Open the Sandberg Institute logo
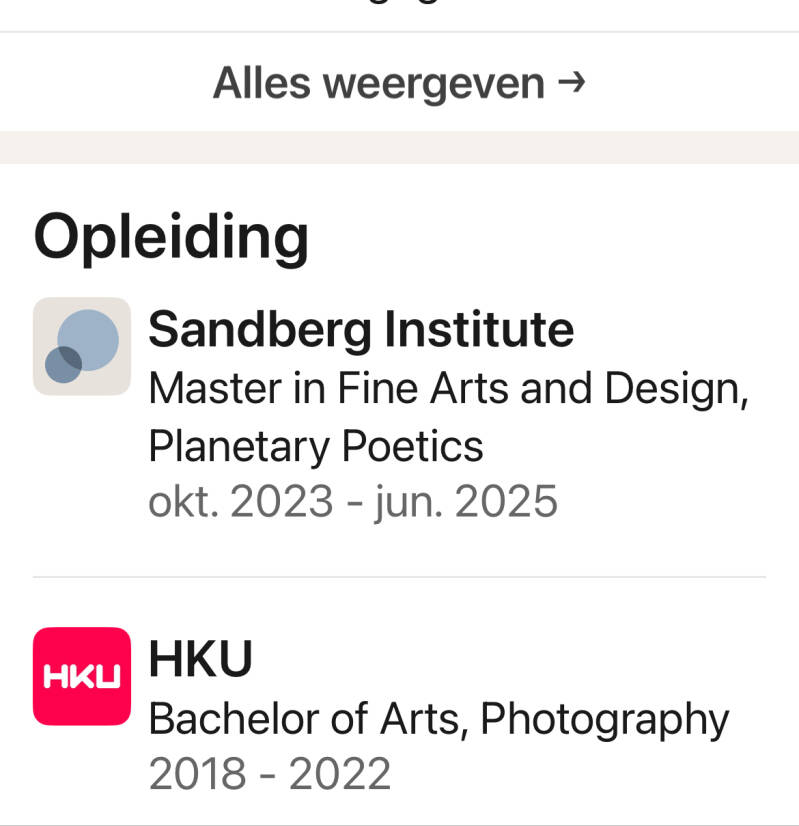The image size is (799, 826). pyautogui.click(x=82, y=346)
